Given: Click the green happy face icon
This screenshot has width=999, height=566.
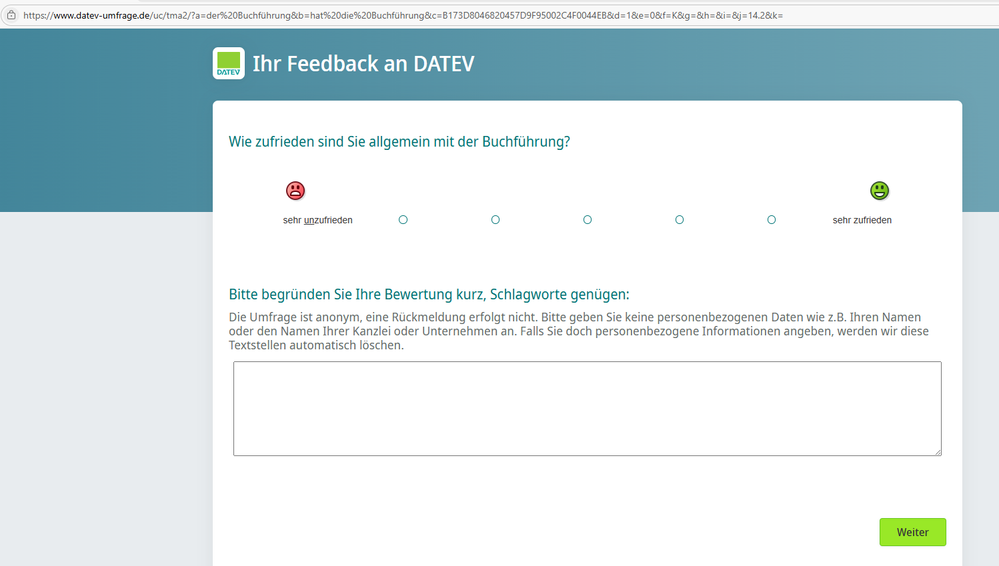Looking at the screenshot, I should point(879,191).
